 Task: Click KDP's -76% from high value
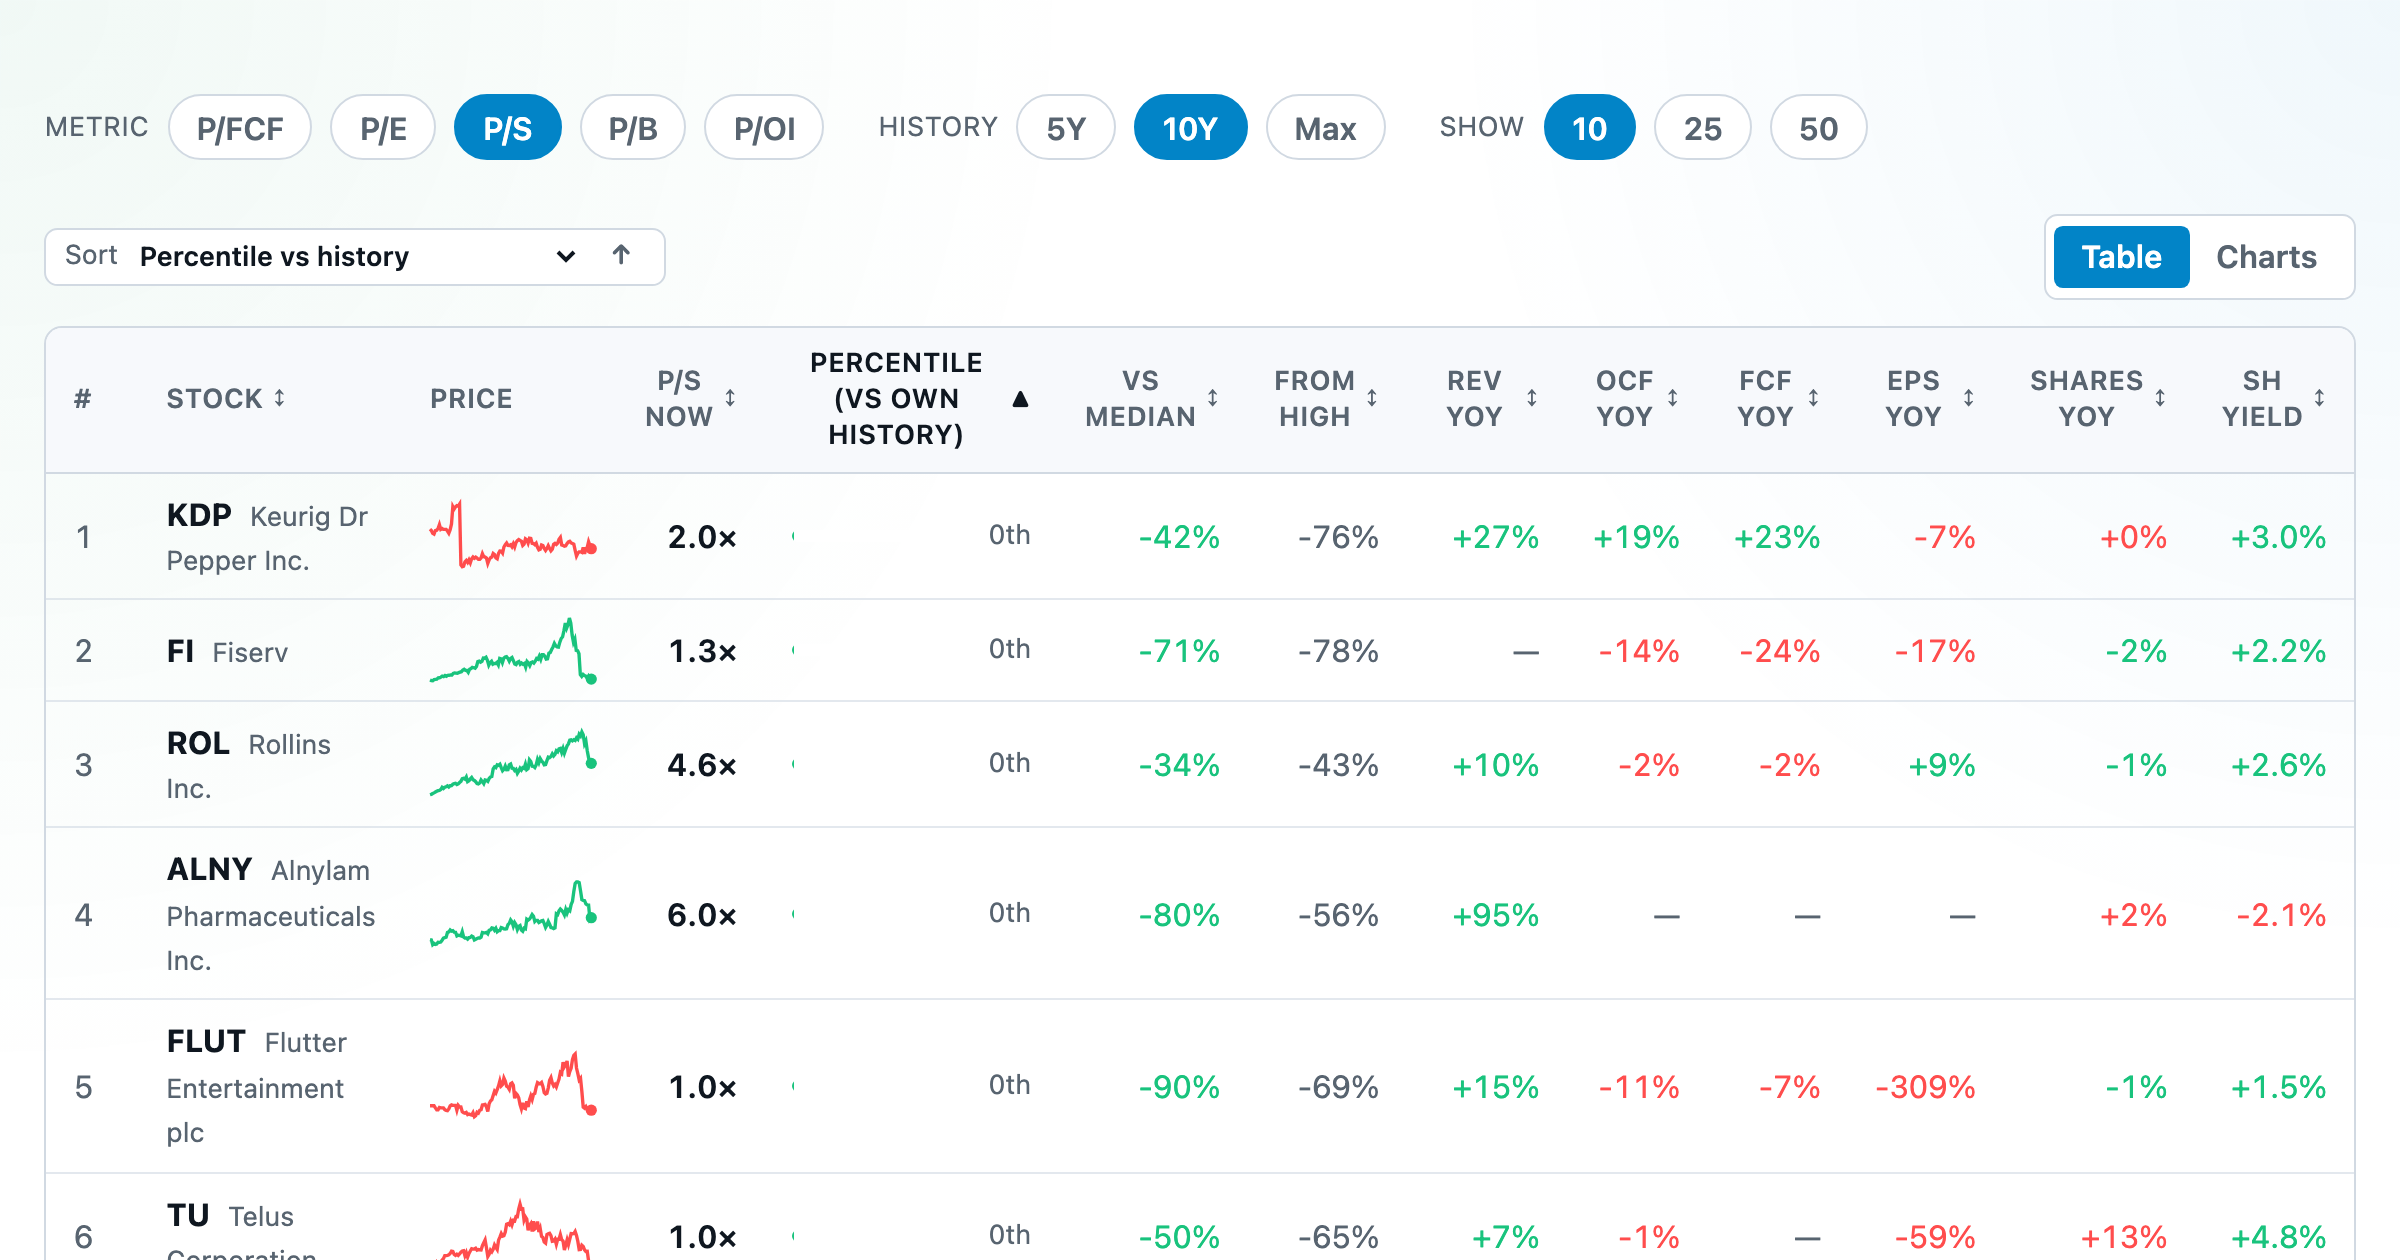coord(1338,537)
